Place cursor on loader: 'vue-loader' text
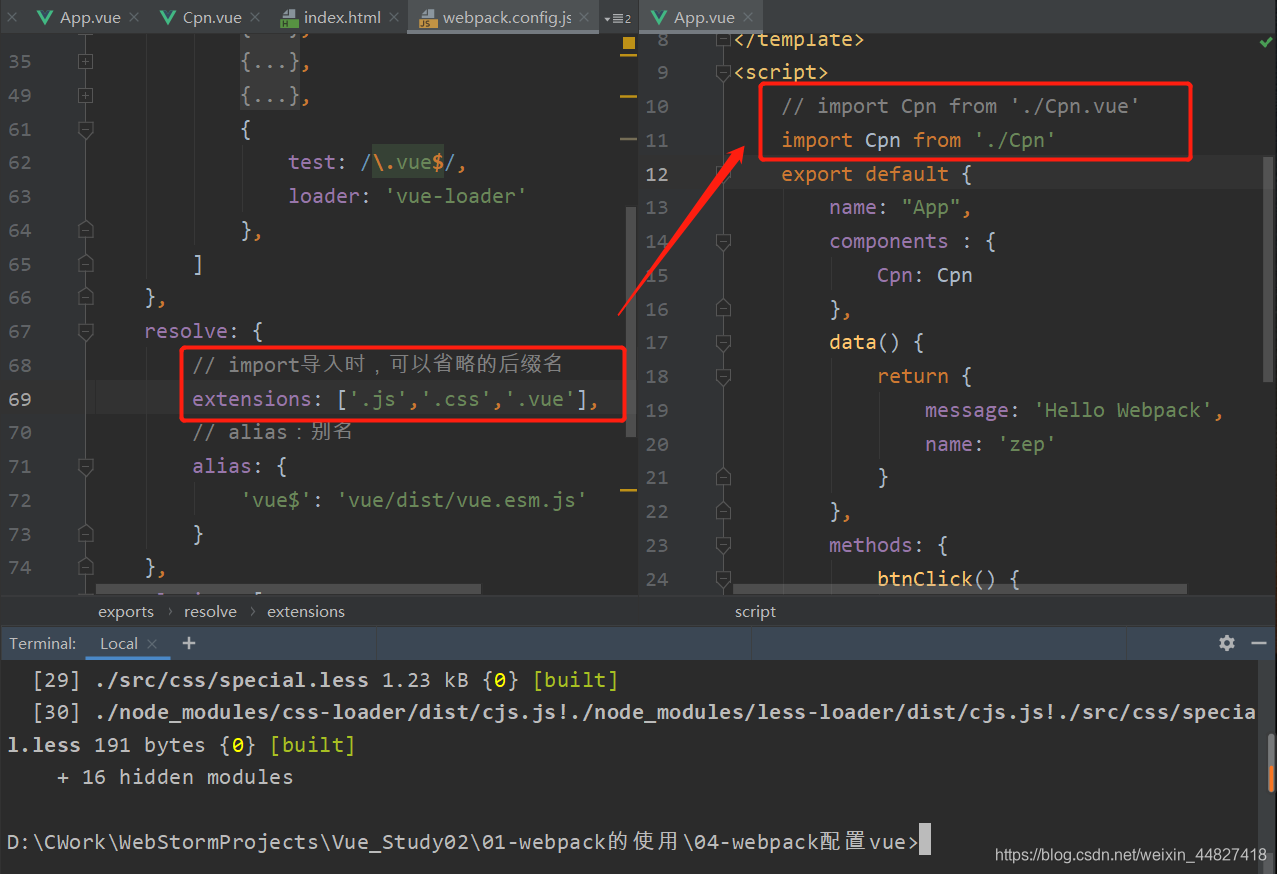The image size is (1277, 874). click(407, 196)
